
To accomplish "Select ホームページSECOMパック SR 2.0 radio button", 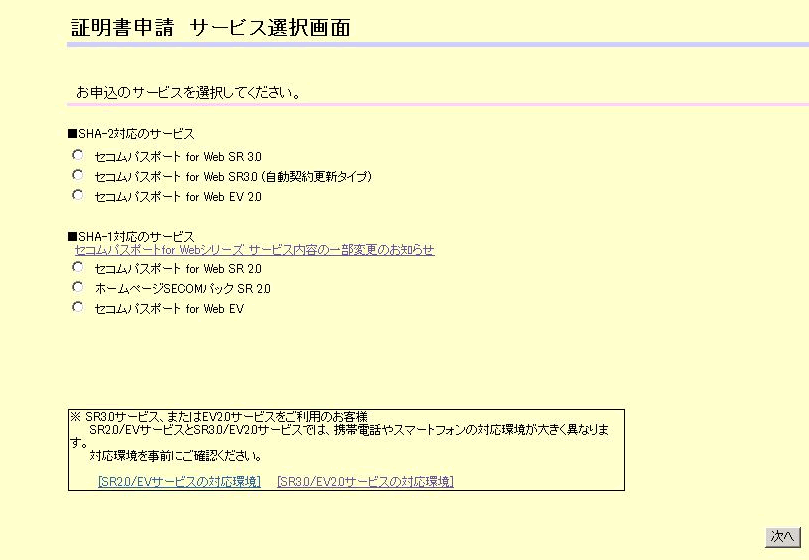I will 78,287.
